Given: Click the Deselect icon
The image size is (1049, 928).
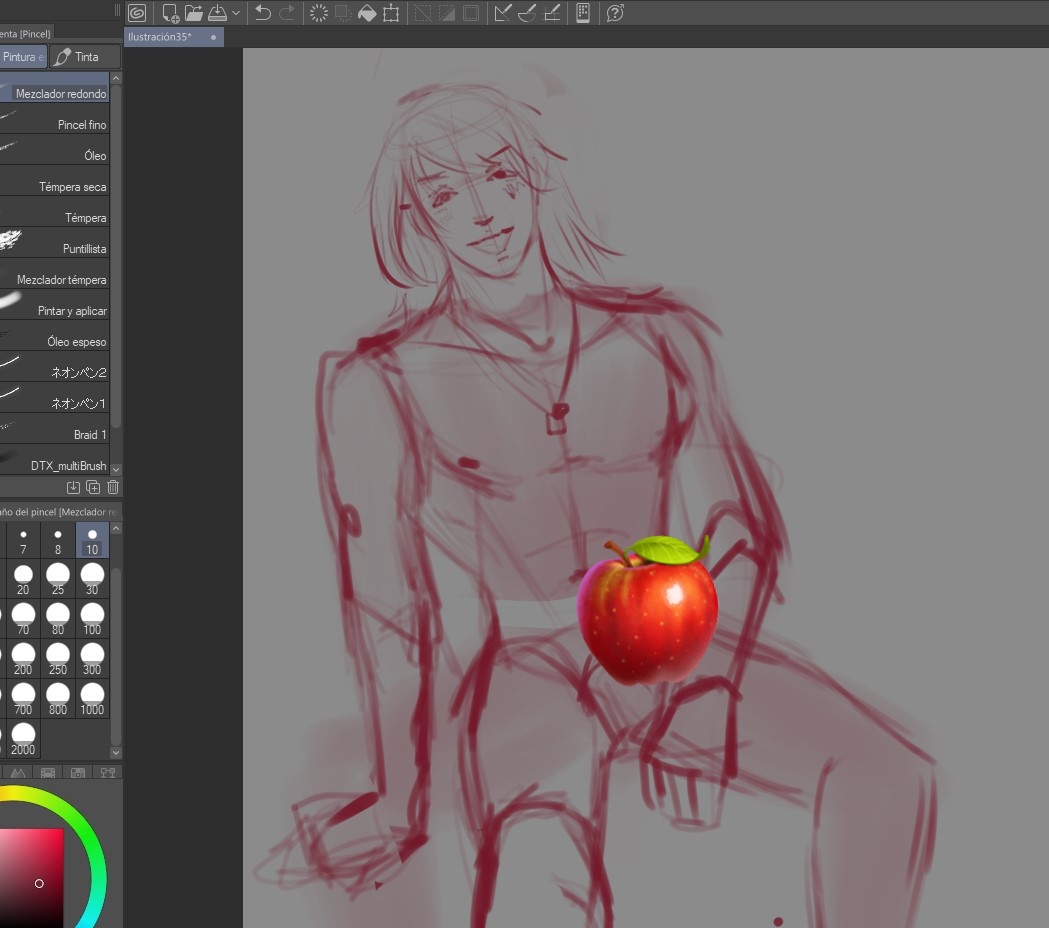Looking at the screenshot, I should (423, 13).
